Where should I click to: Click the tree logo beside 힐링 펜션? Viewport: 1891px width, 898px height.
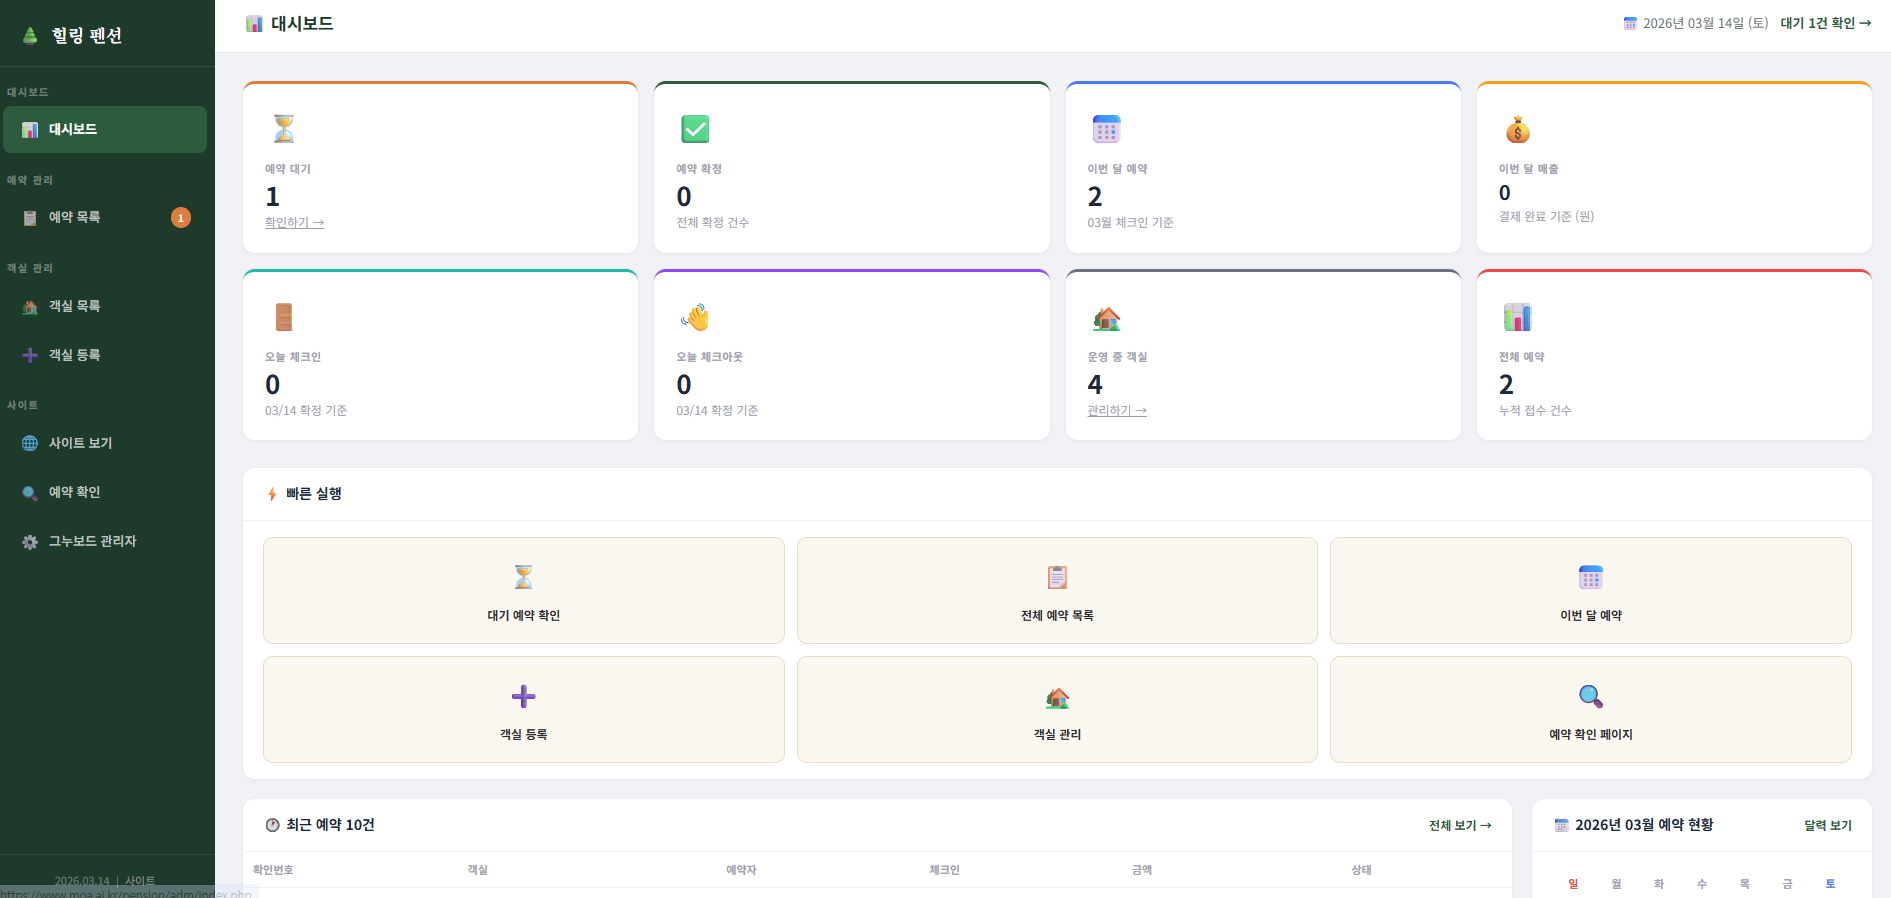coord(30,36)
